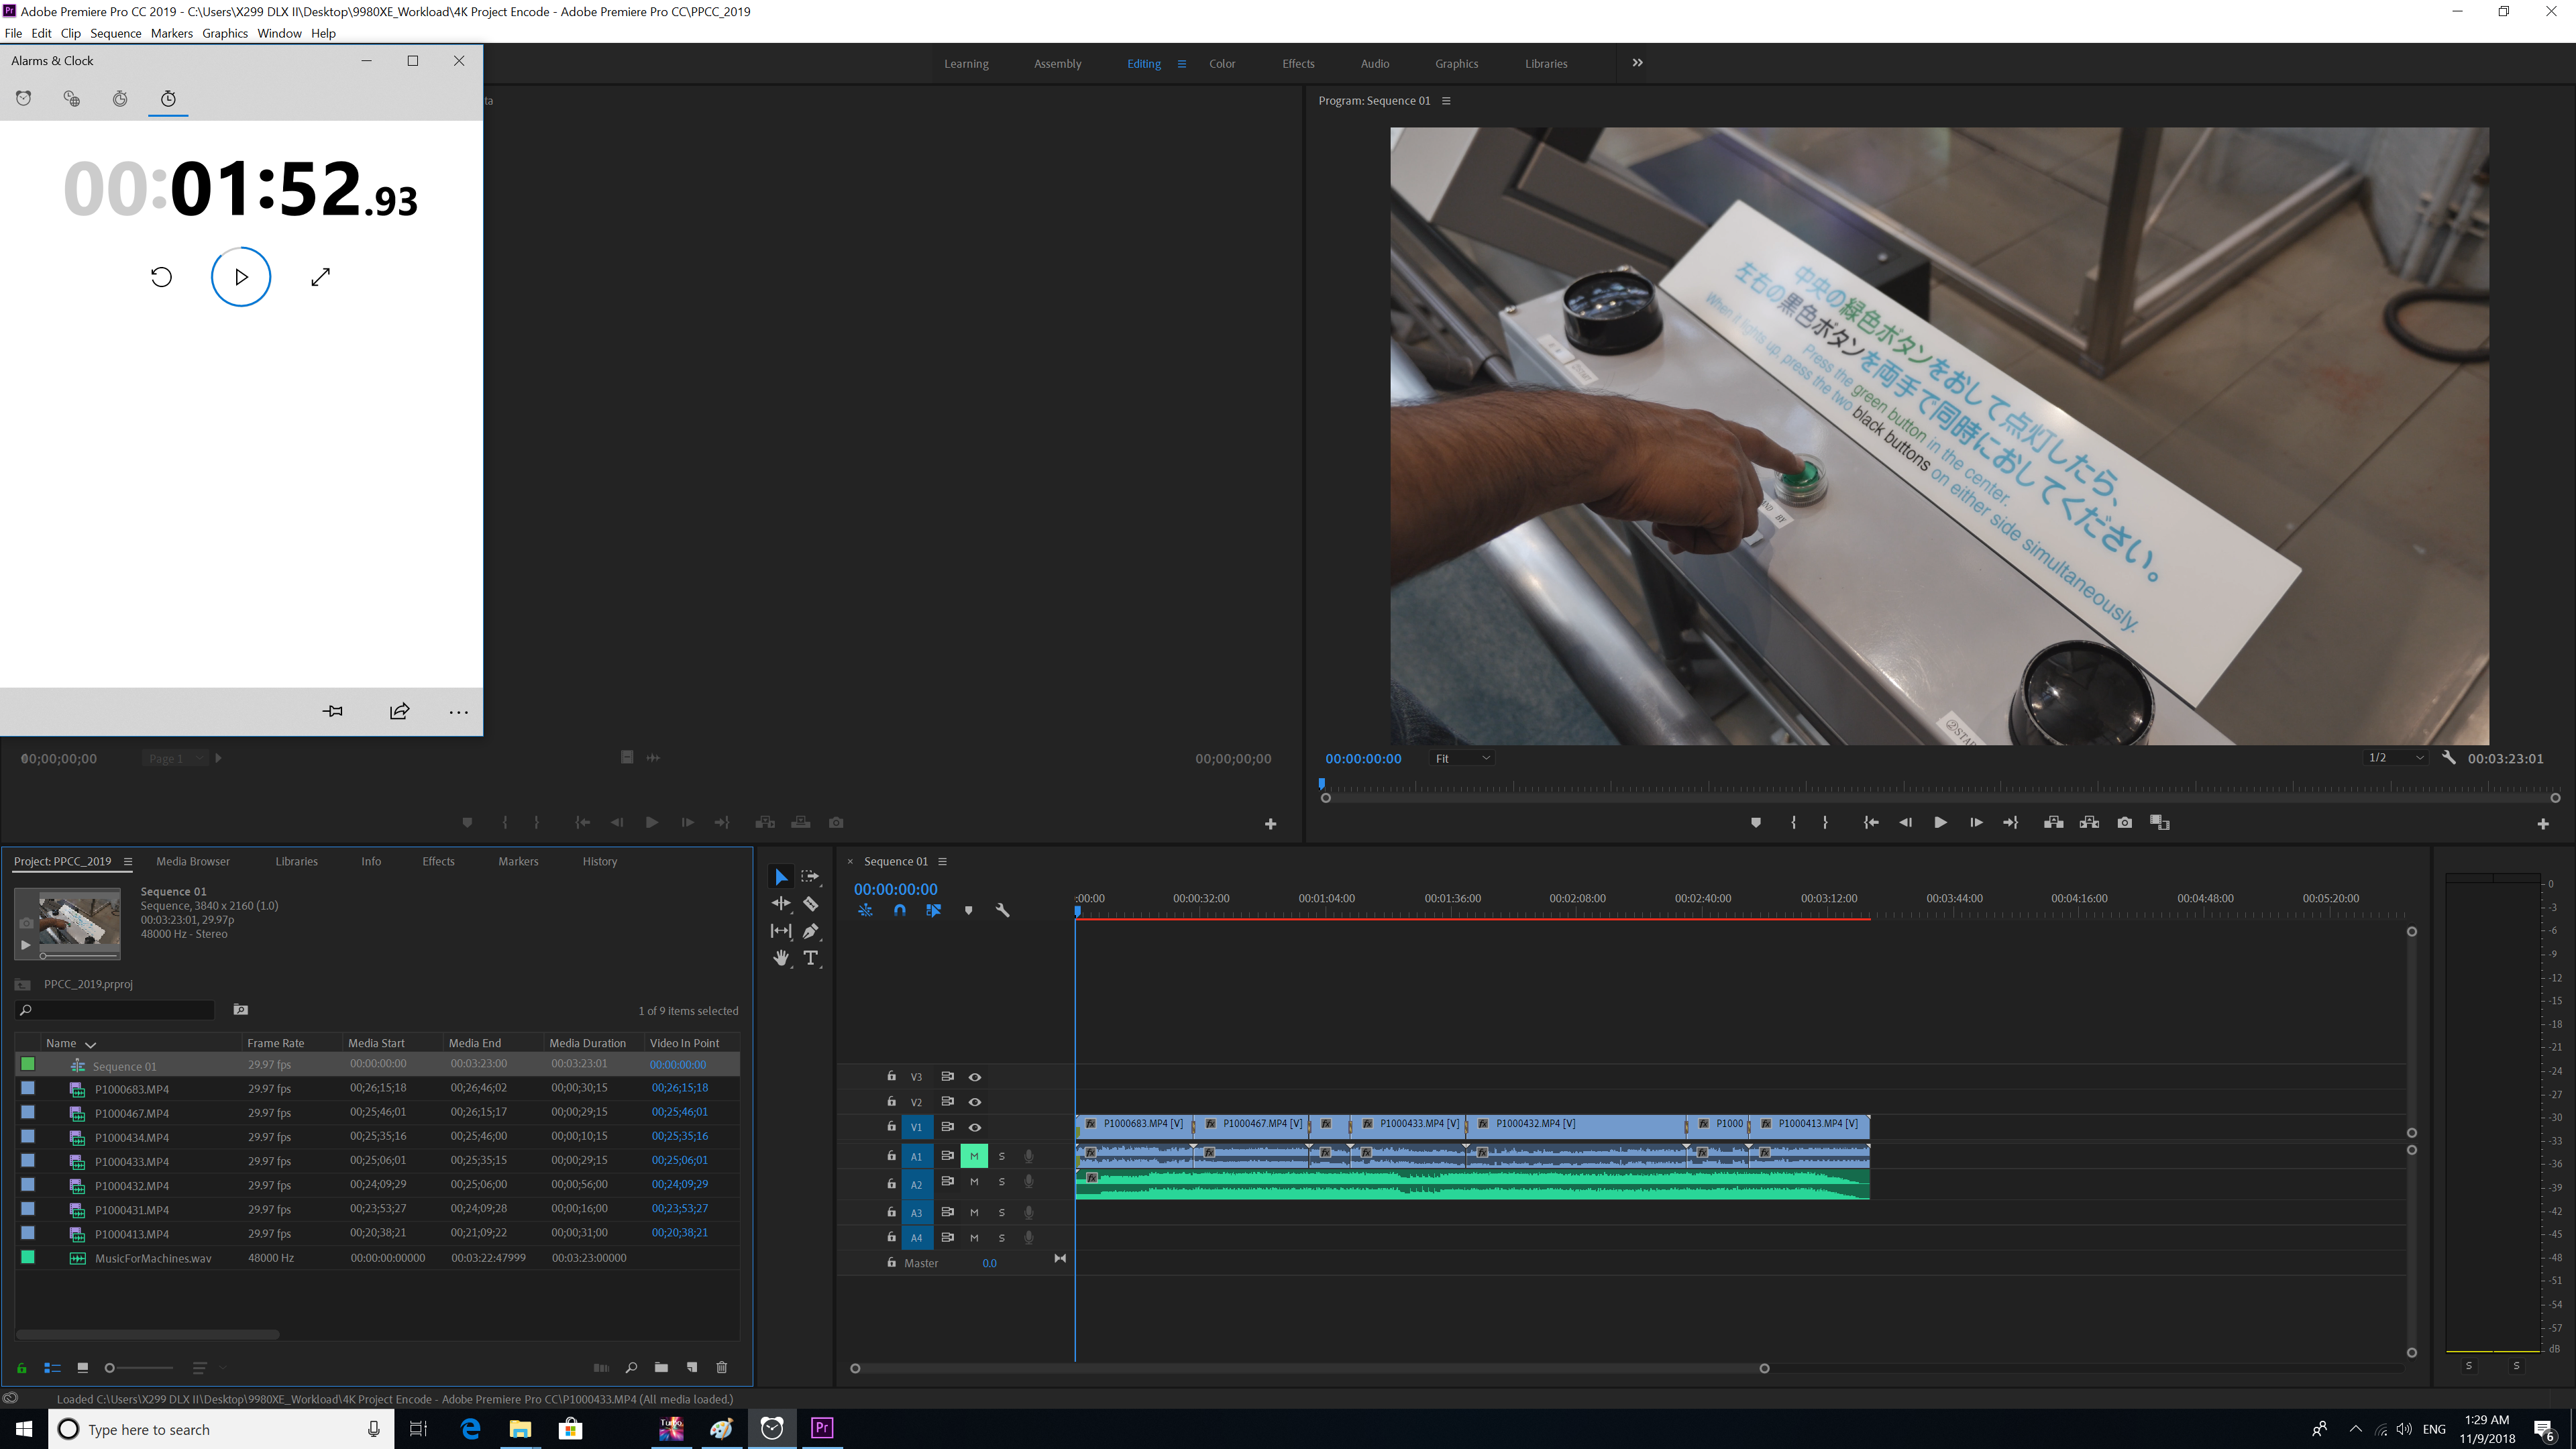The width and height of the screenshot is (2576, 1449).
Task: Open Sequence 01 timeline panel menu
Action: pyautogui.click(x=942, y=861)
